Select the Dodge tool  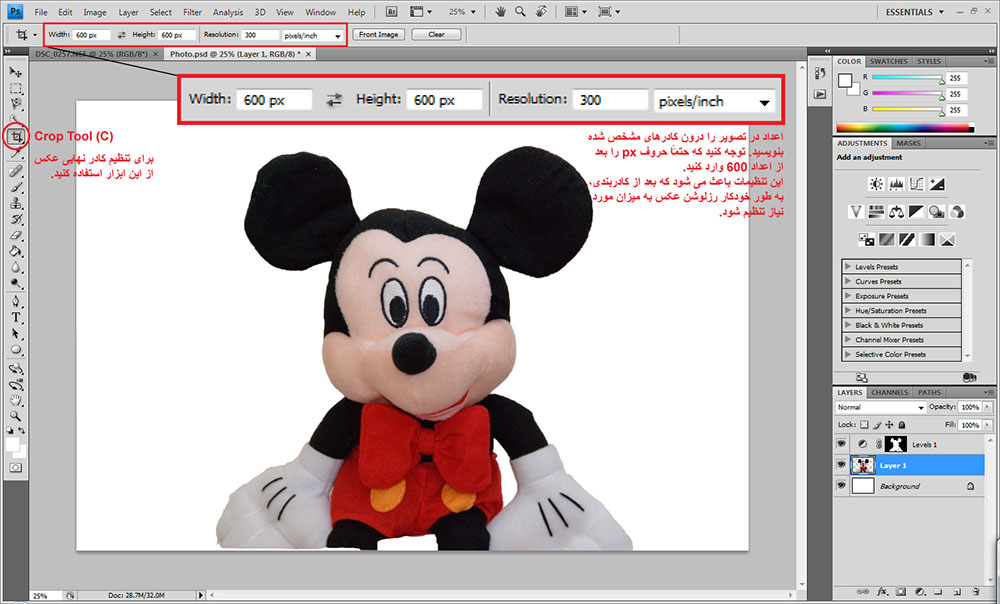16,284
